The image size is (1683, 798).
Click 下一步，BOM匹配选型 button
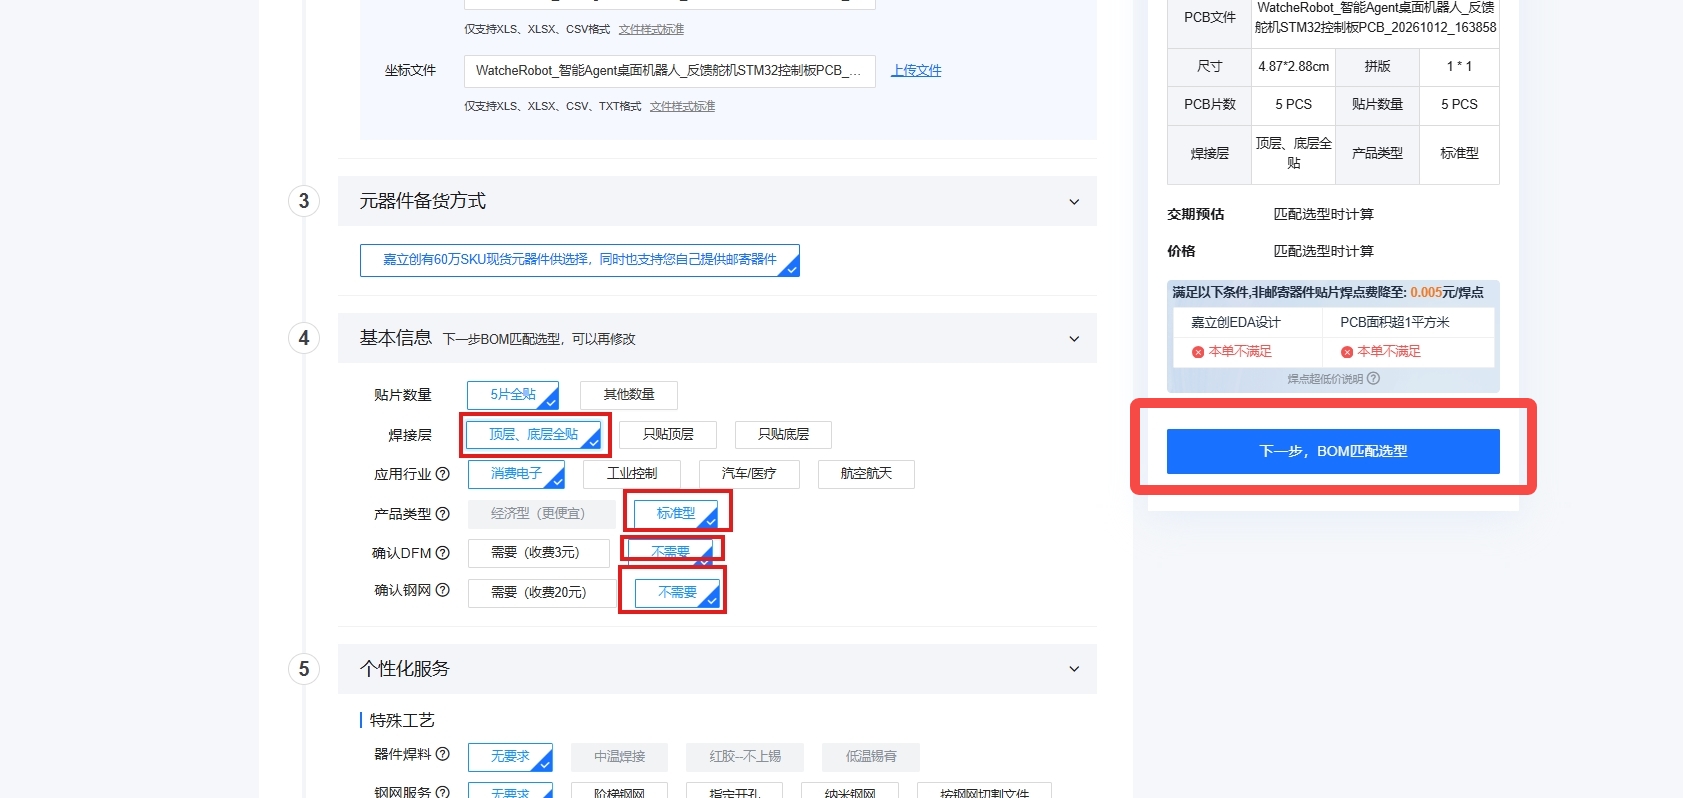pyautogui.click(x=1333, y=451)
